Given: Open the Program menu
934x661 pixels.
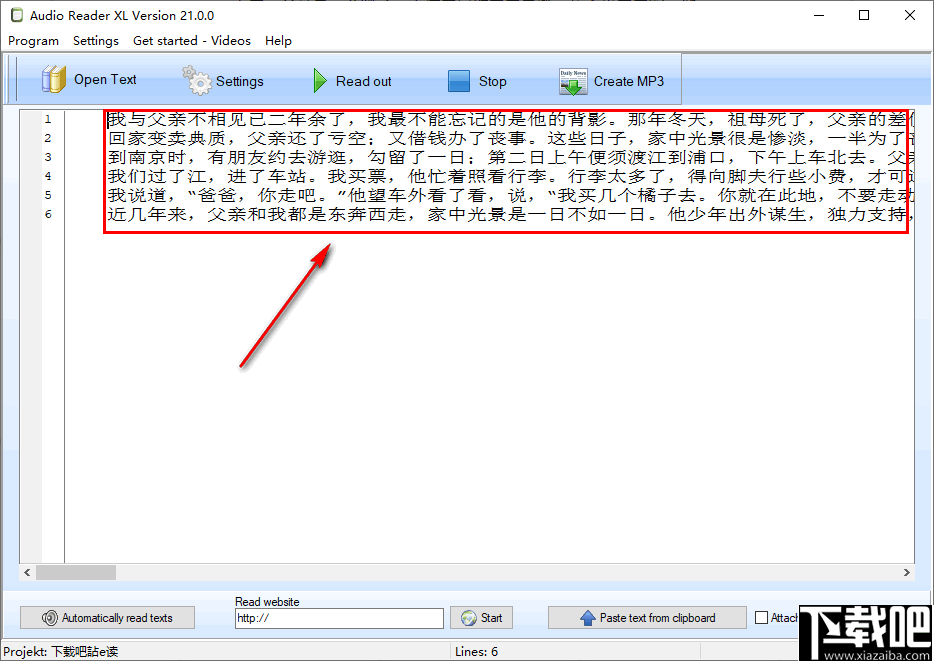Looking at the screenshot, I should [33, 41].
